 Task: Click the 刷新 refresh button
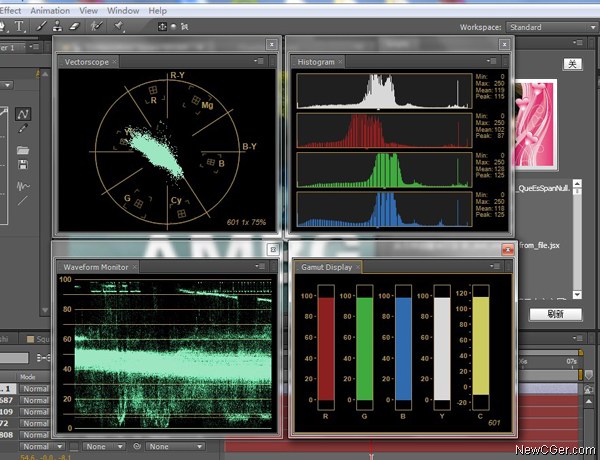[x=556, y=314]
